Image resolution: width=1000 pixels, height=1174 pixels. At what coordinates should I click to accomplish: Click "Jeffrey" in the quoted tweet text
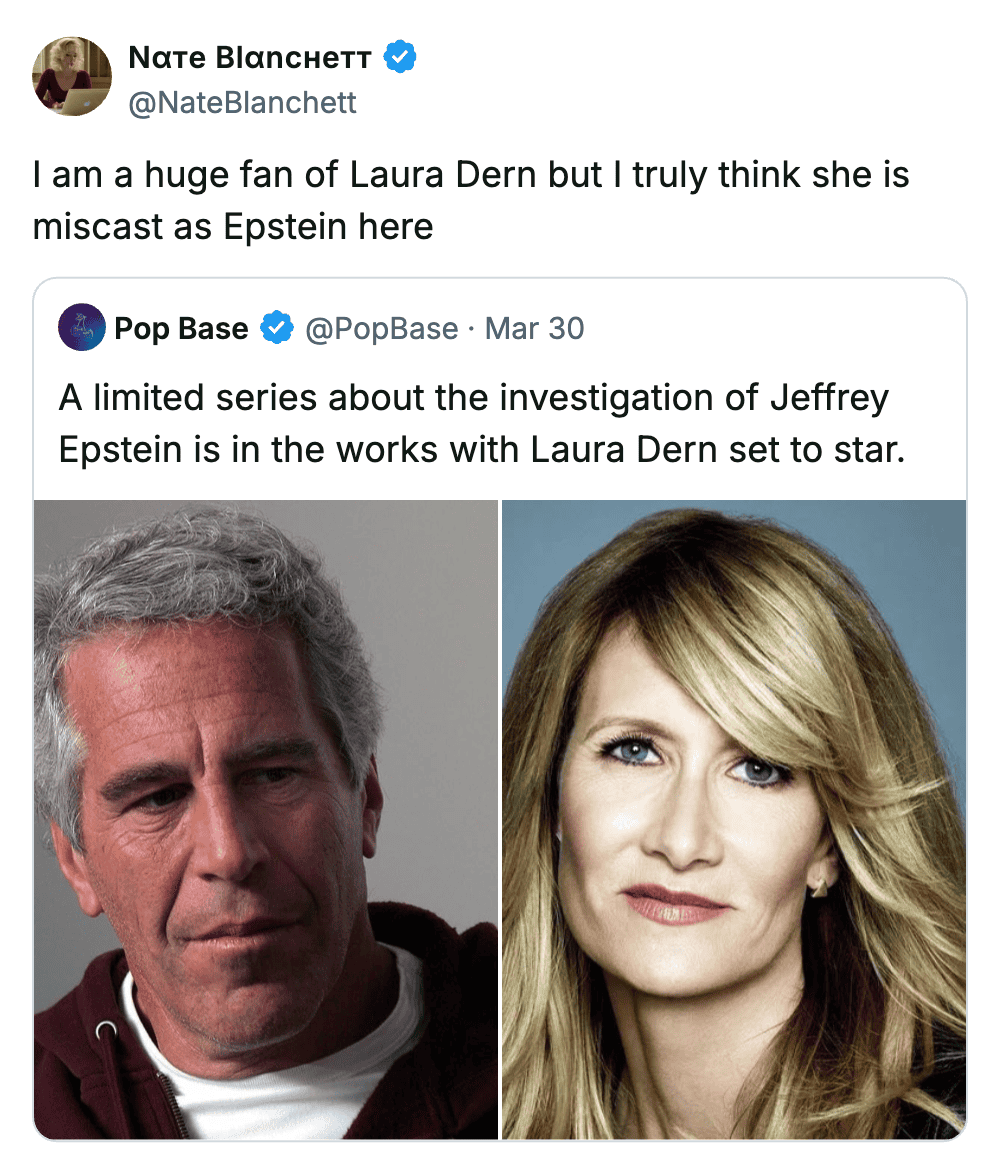click(828, 398)
